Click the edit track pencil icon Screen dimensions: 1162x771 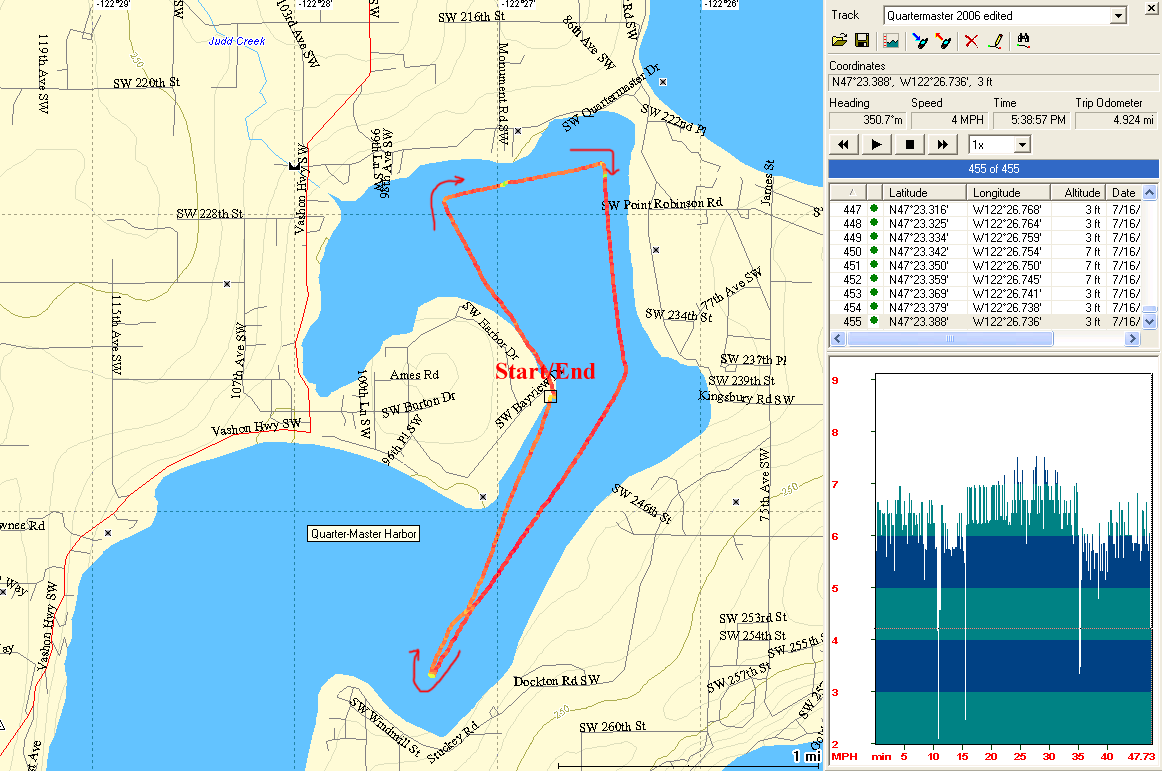[995, 41]
